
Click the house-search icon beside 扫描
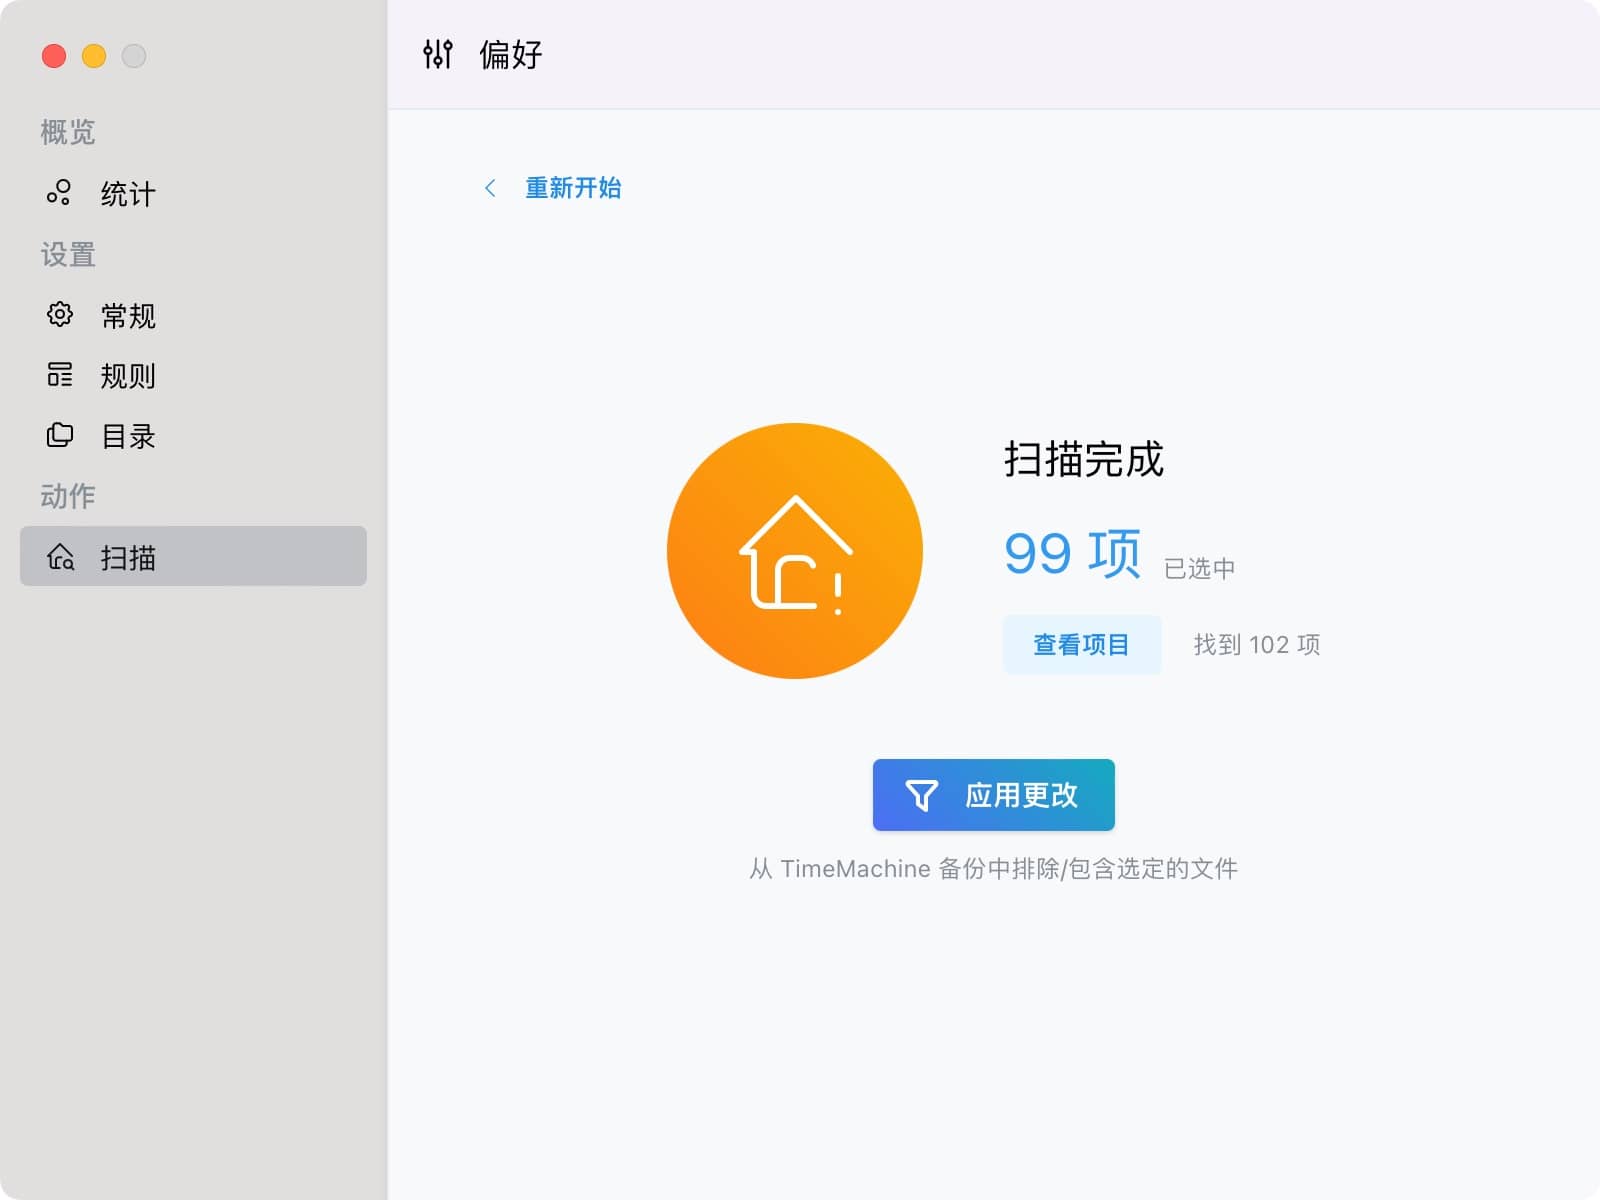click(x=60, y=556)
